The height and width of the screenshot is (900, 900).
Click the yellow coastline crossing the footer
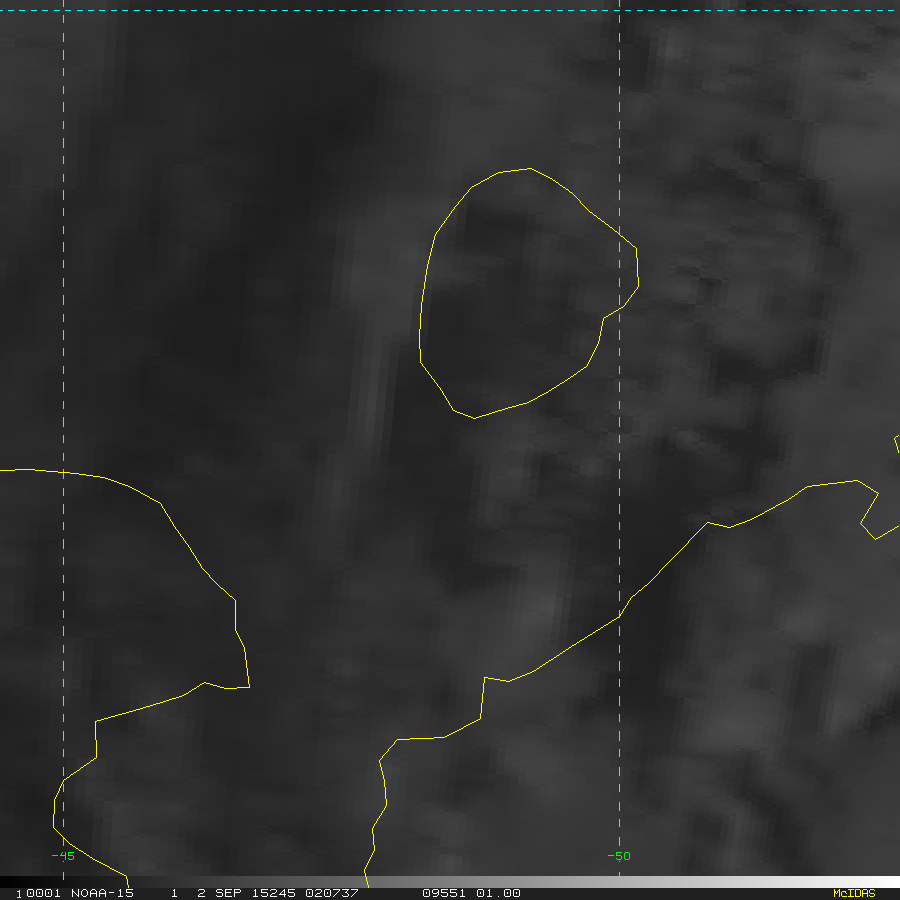pyautogui.click(x=366, y=880)
